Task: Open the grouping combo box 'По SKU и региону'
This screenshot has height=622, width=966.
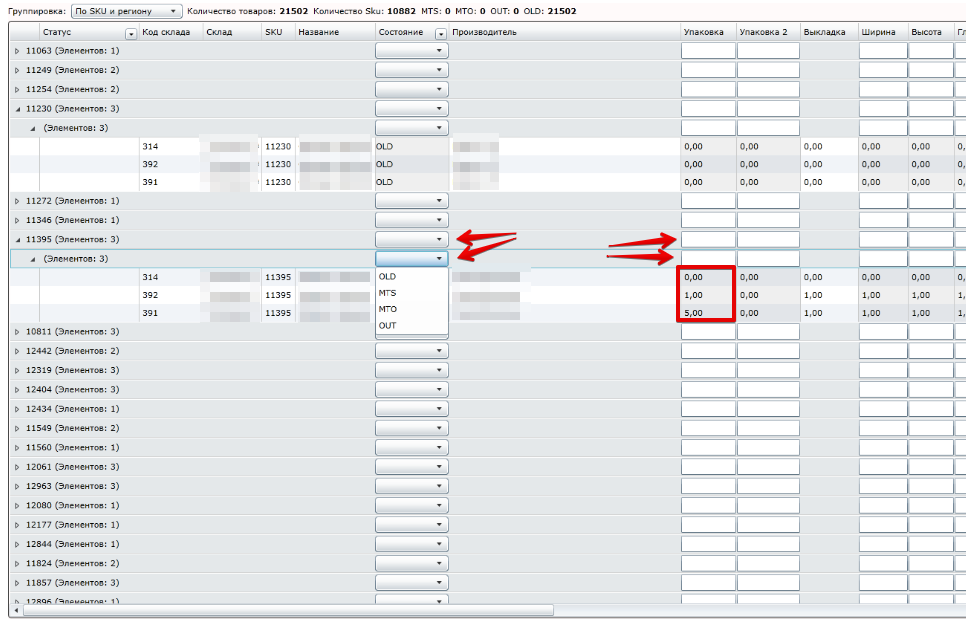Action: 126,11
